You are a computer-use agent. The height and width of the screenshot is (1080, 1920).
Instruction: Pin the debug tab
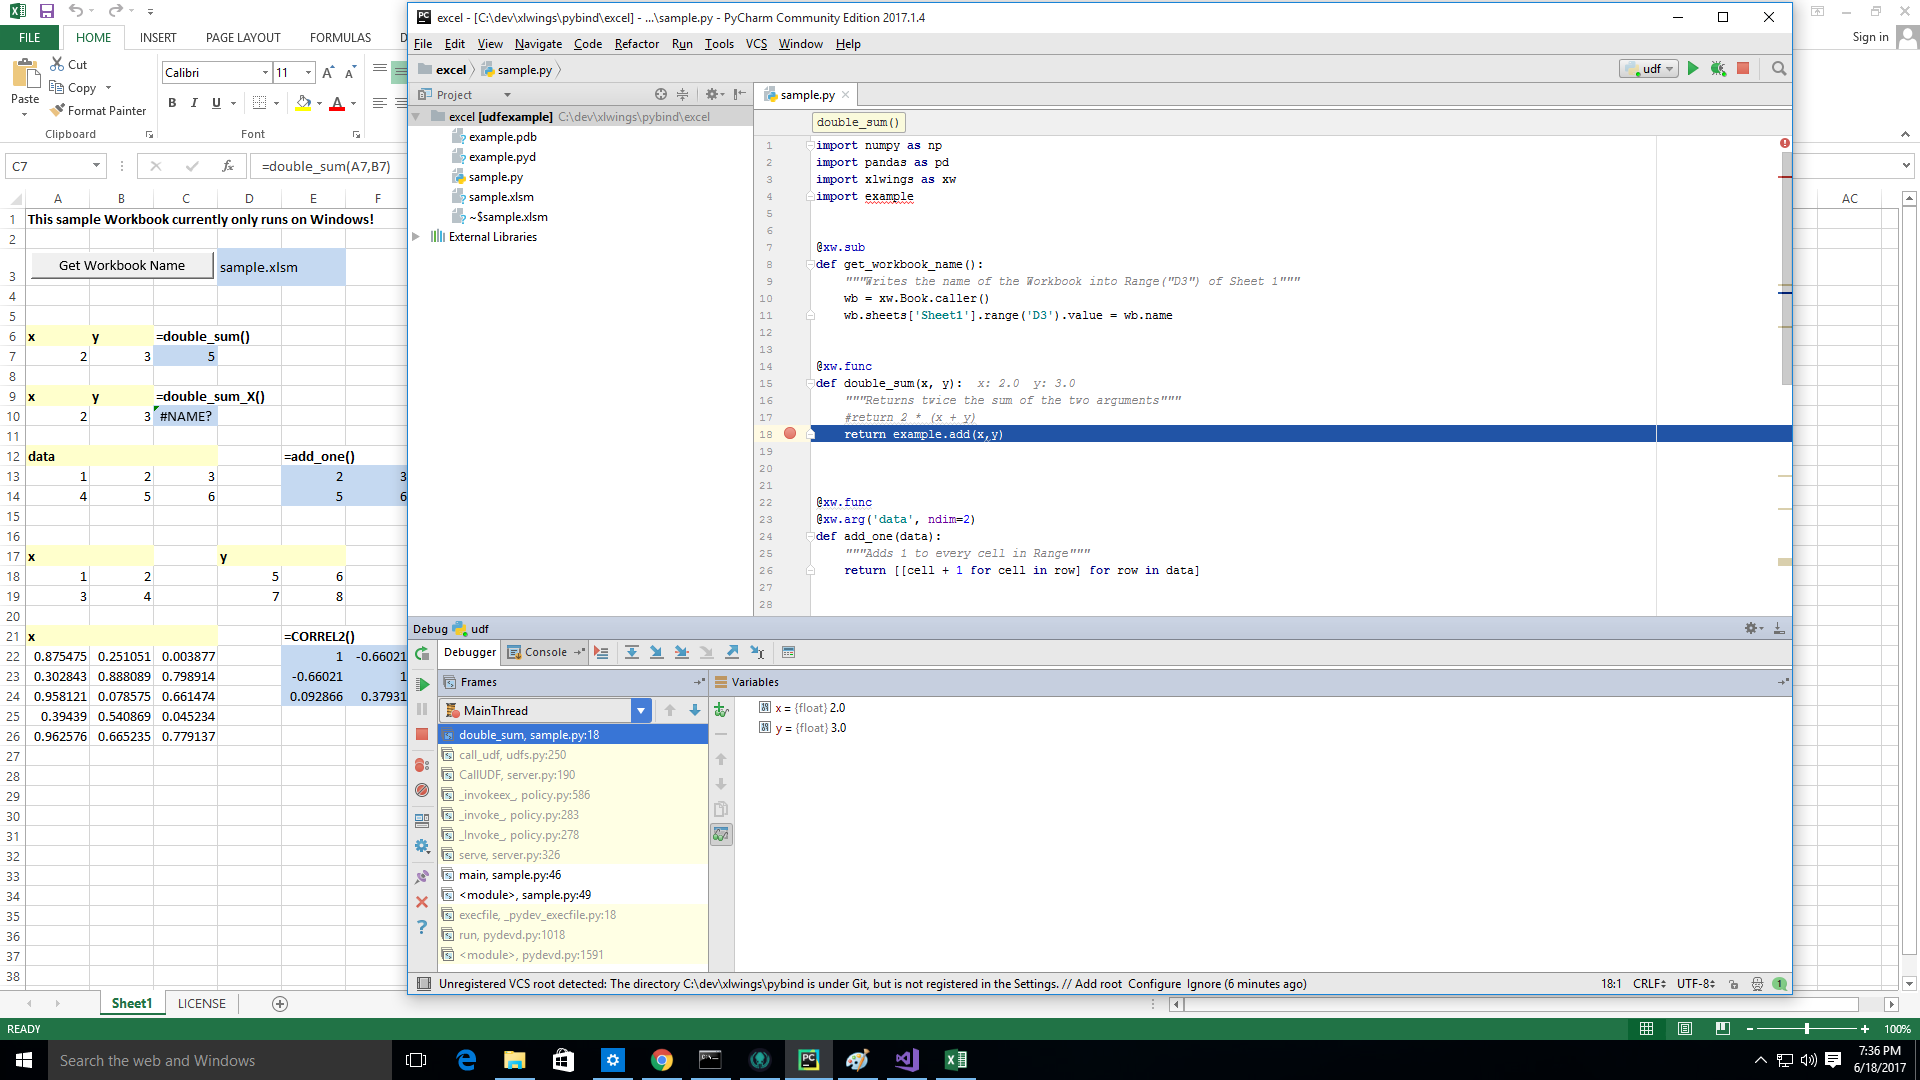tap(422, 877)
